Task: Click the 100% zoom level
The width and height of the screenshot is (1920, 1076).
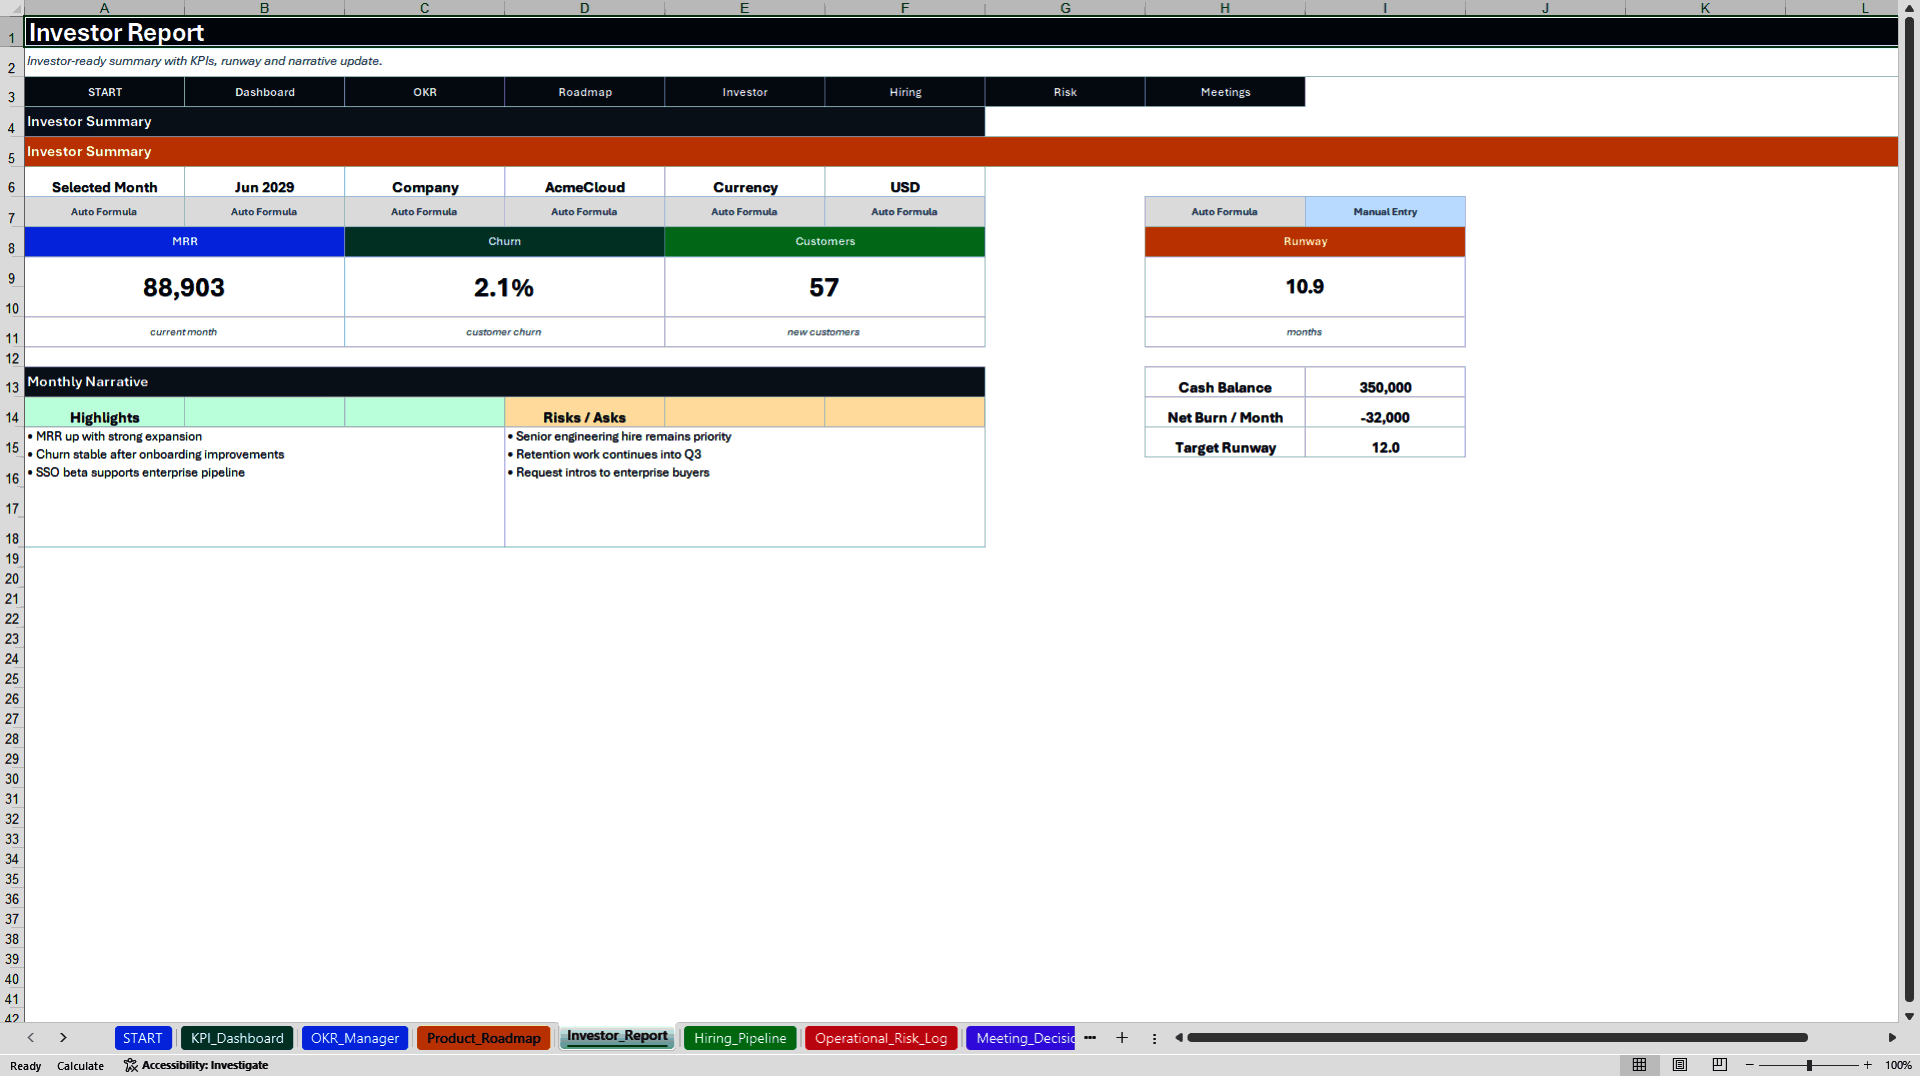Action: pos(1898,1065)
